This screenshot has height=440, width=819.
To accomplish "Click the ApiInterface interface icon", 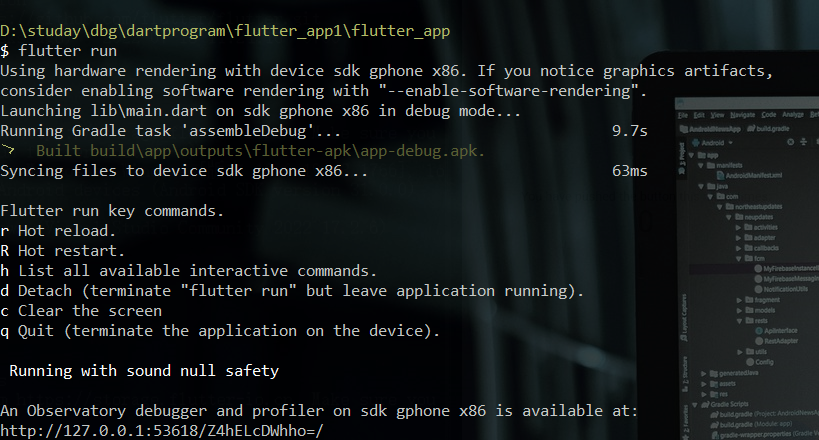I will 759,330.
